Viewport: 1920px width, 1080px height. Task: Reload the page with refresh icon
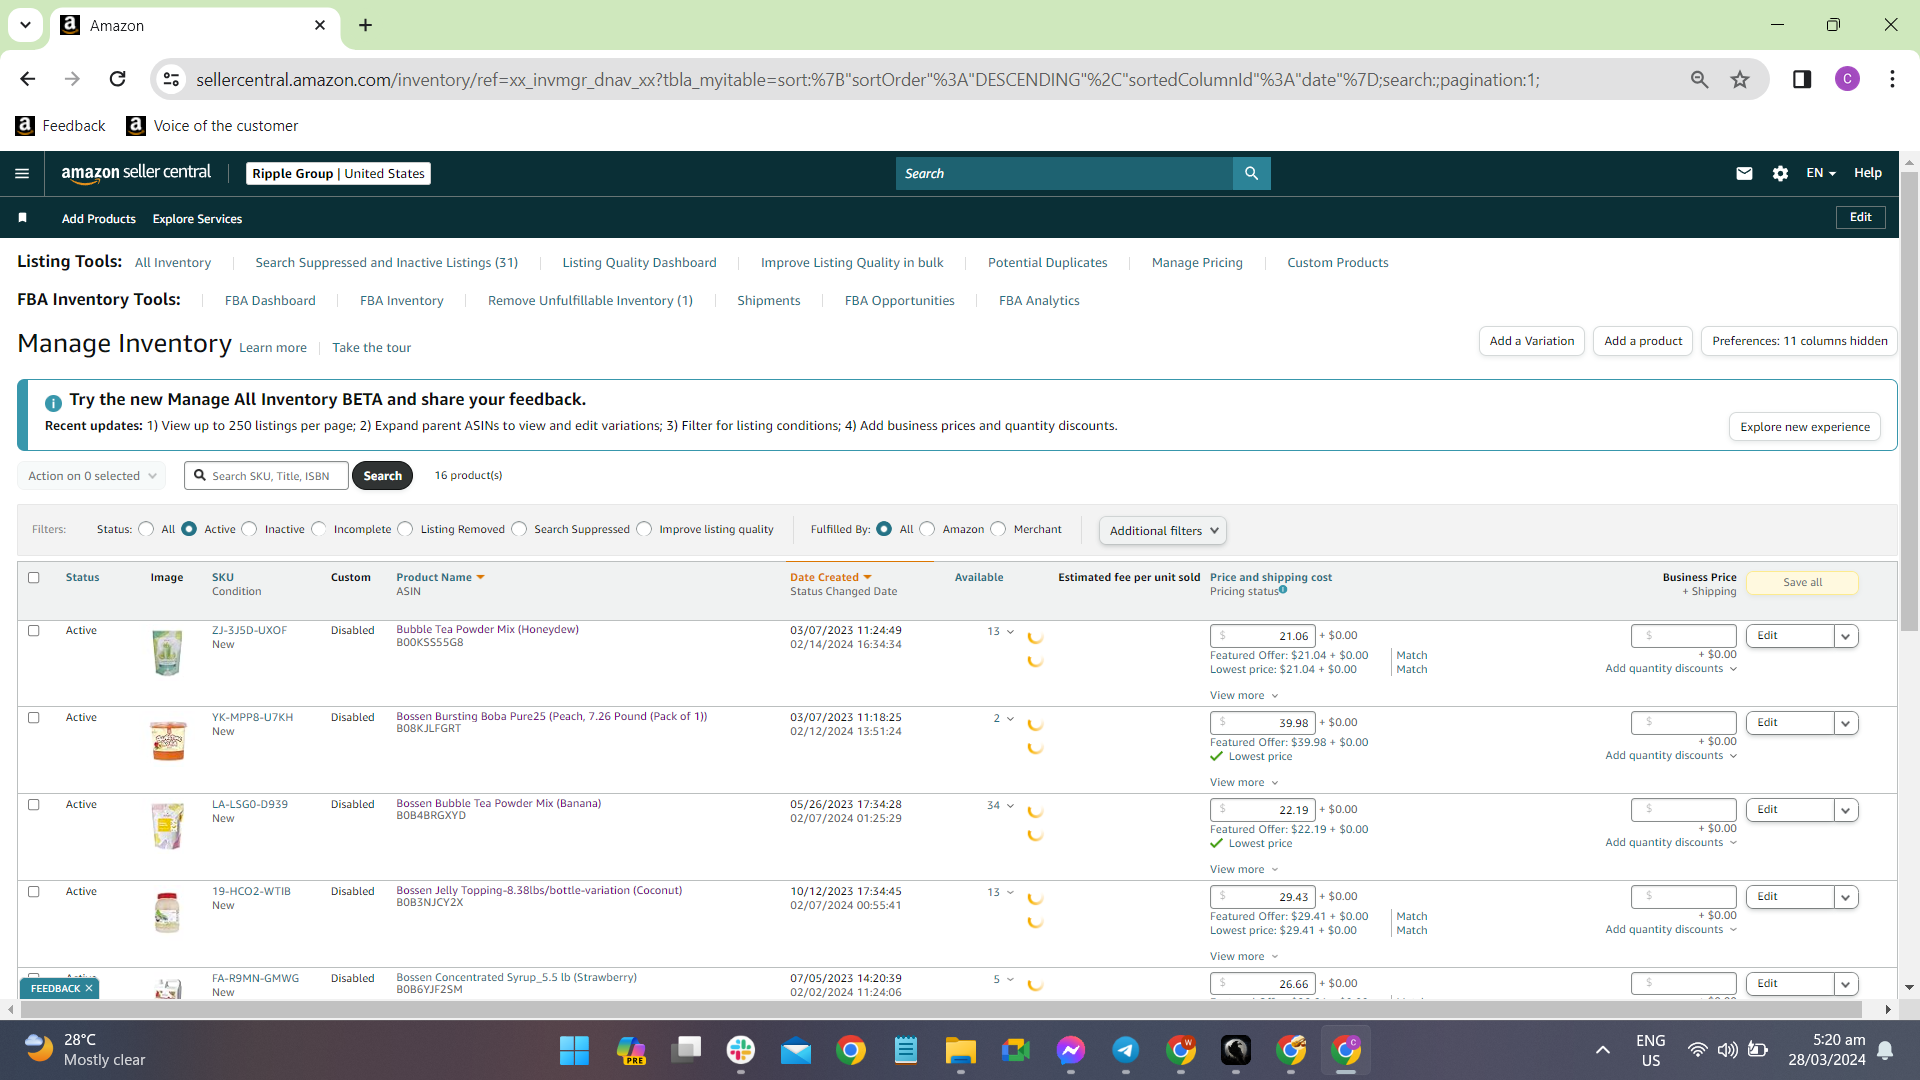pos(117,79)
